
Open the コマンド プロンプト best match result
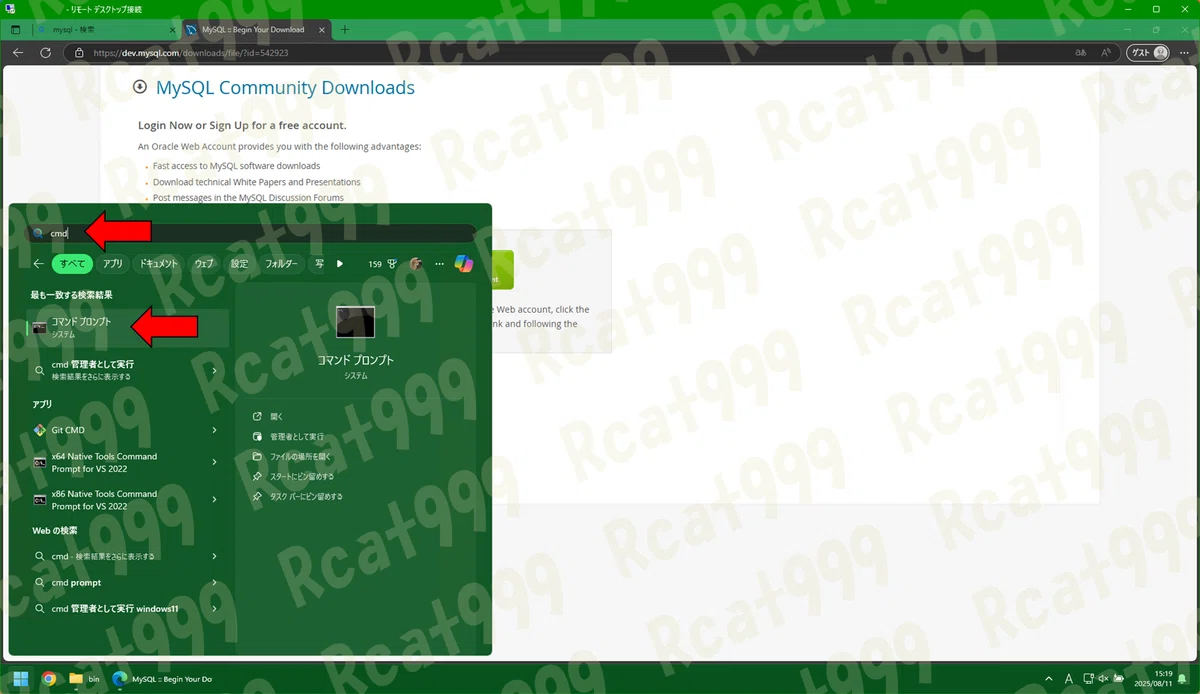(x=128, y=327)
